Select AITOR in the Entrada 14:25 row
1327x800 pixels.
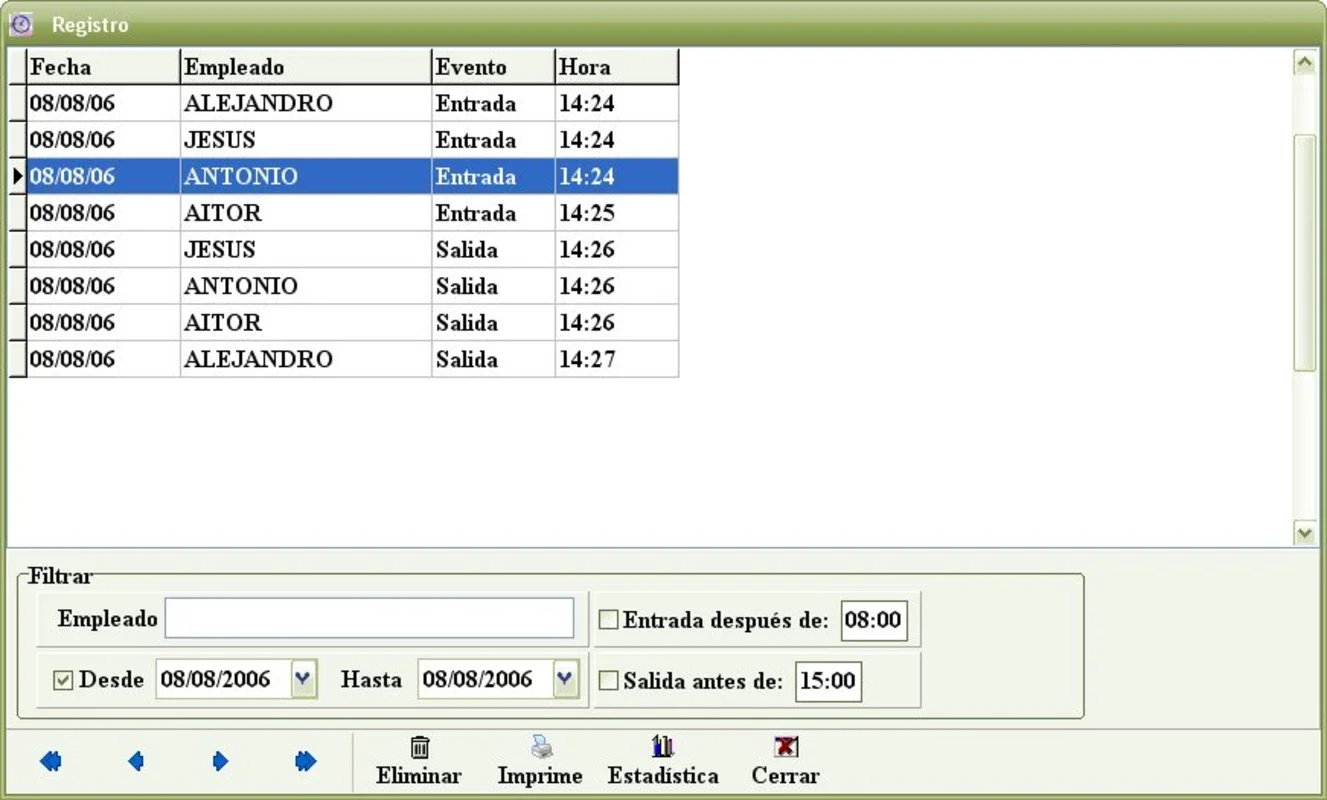pyautogui.click(x=223, y=213)
